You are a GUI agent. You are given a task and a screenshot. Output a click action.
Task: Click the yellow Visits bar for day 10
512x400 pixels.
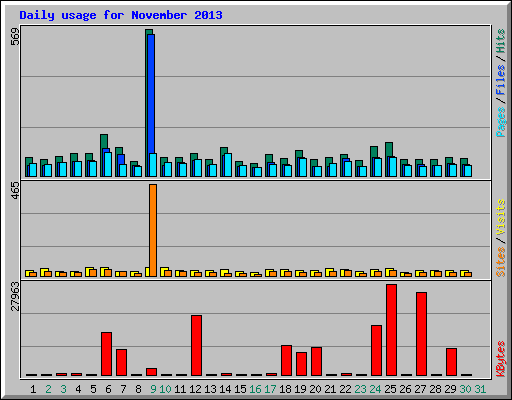[164, 269]
